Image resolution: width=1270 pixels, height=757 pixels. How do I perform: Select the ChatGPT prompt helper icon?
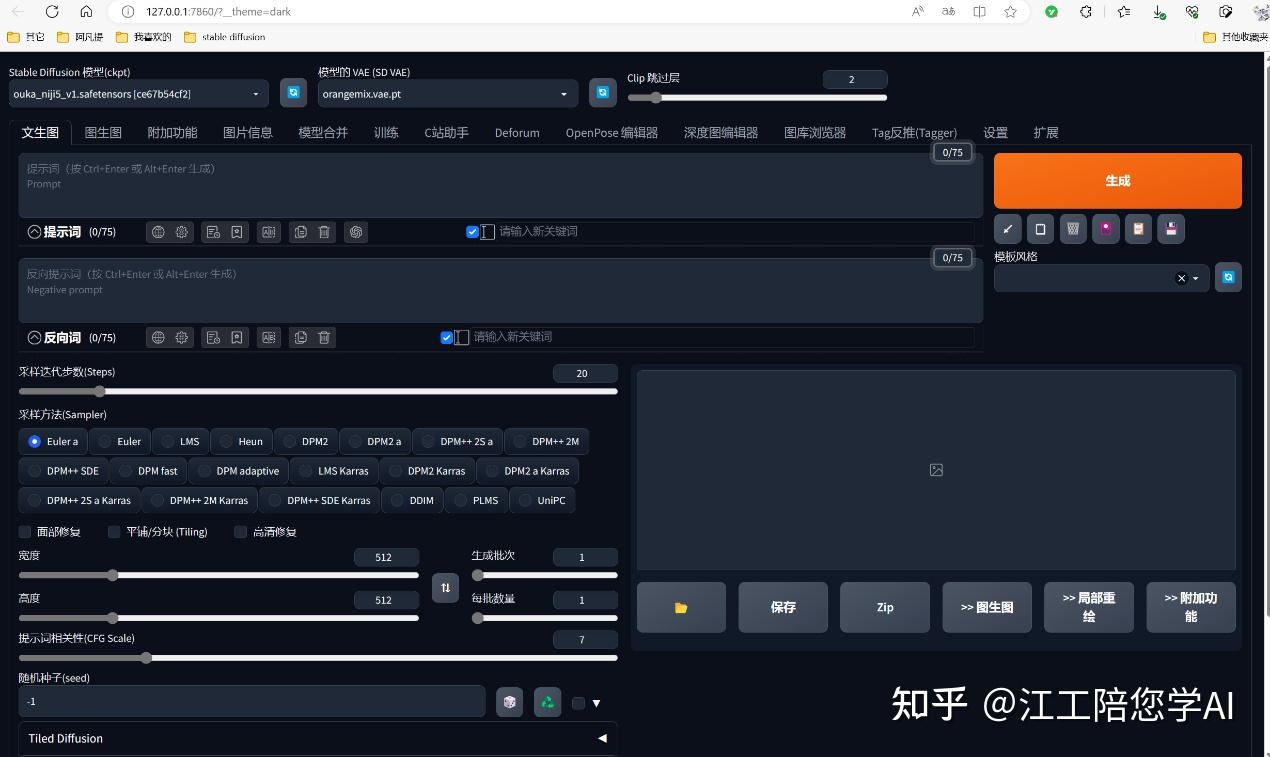tap(356, 231)
